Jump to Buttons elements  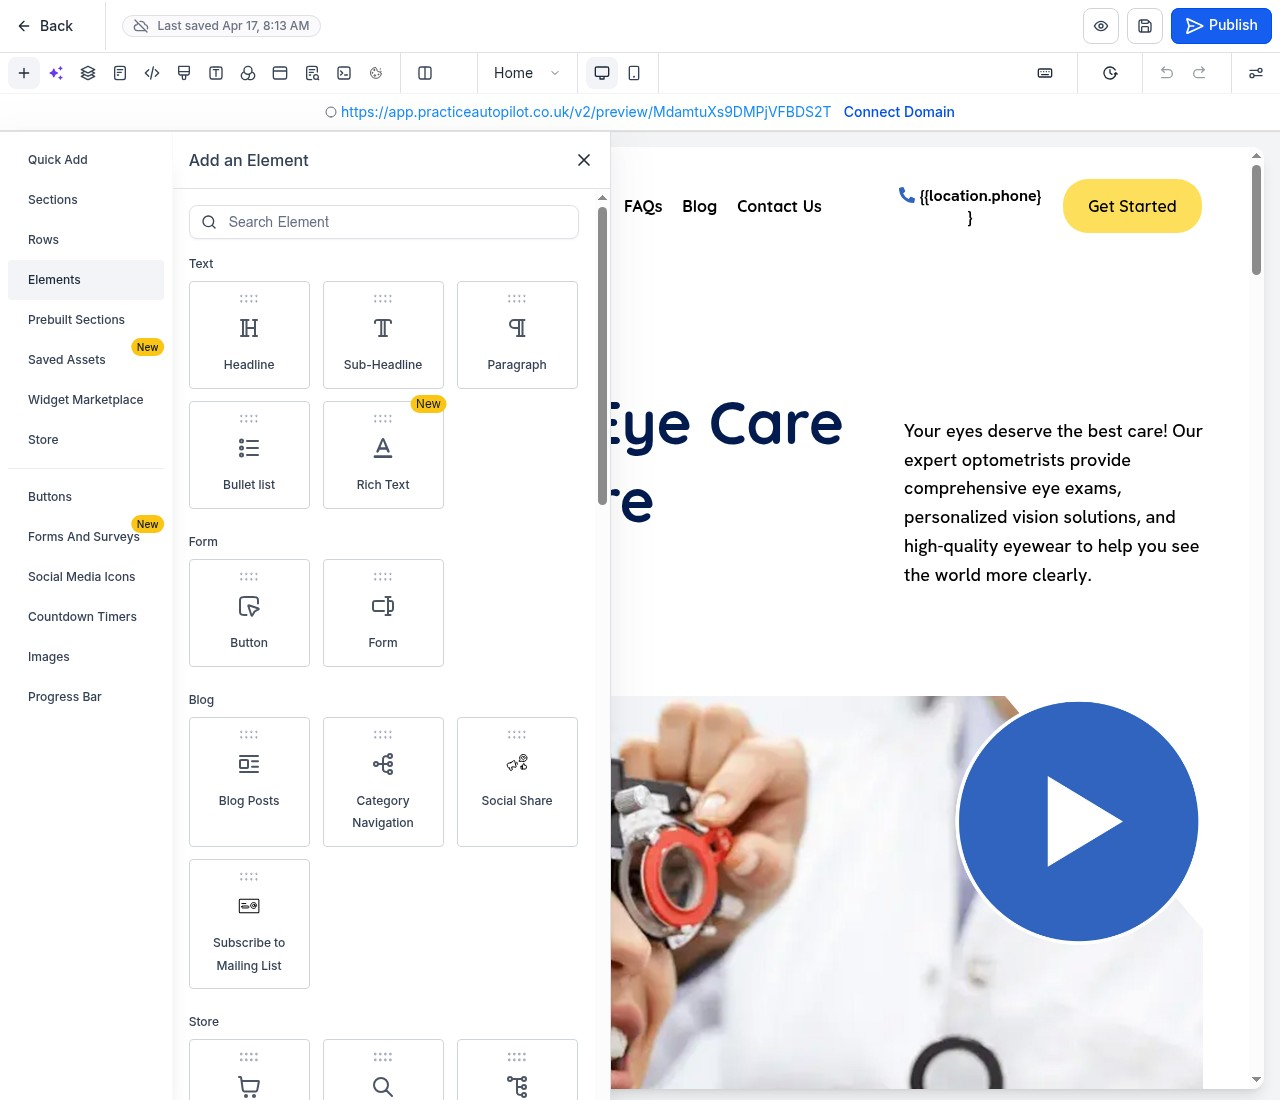86,497
